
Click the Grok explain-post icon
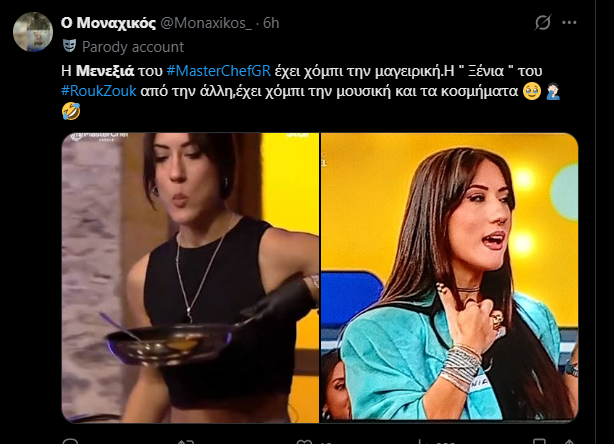pyautogui.click(x=543, y=22)
